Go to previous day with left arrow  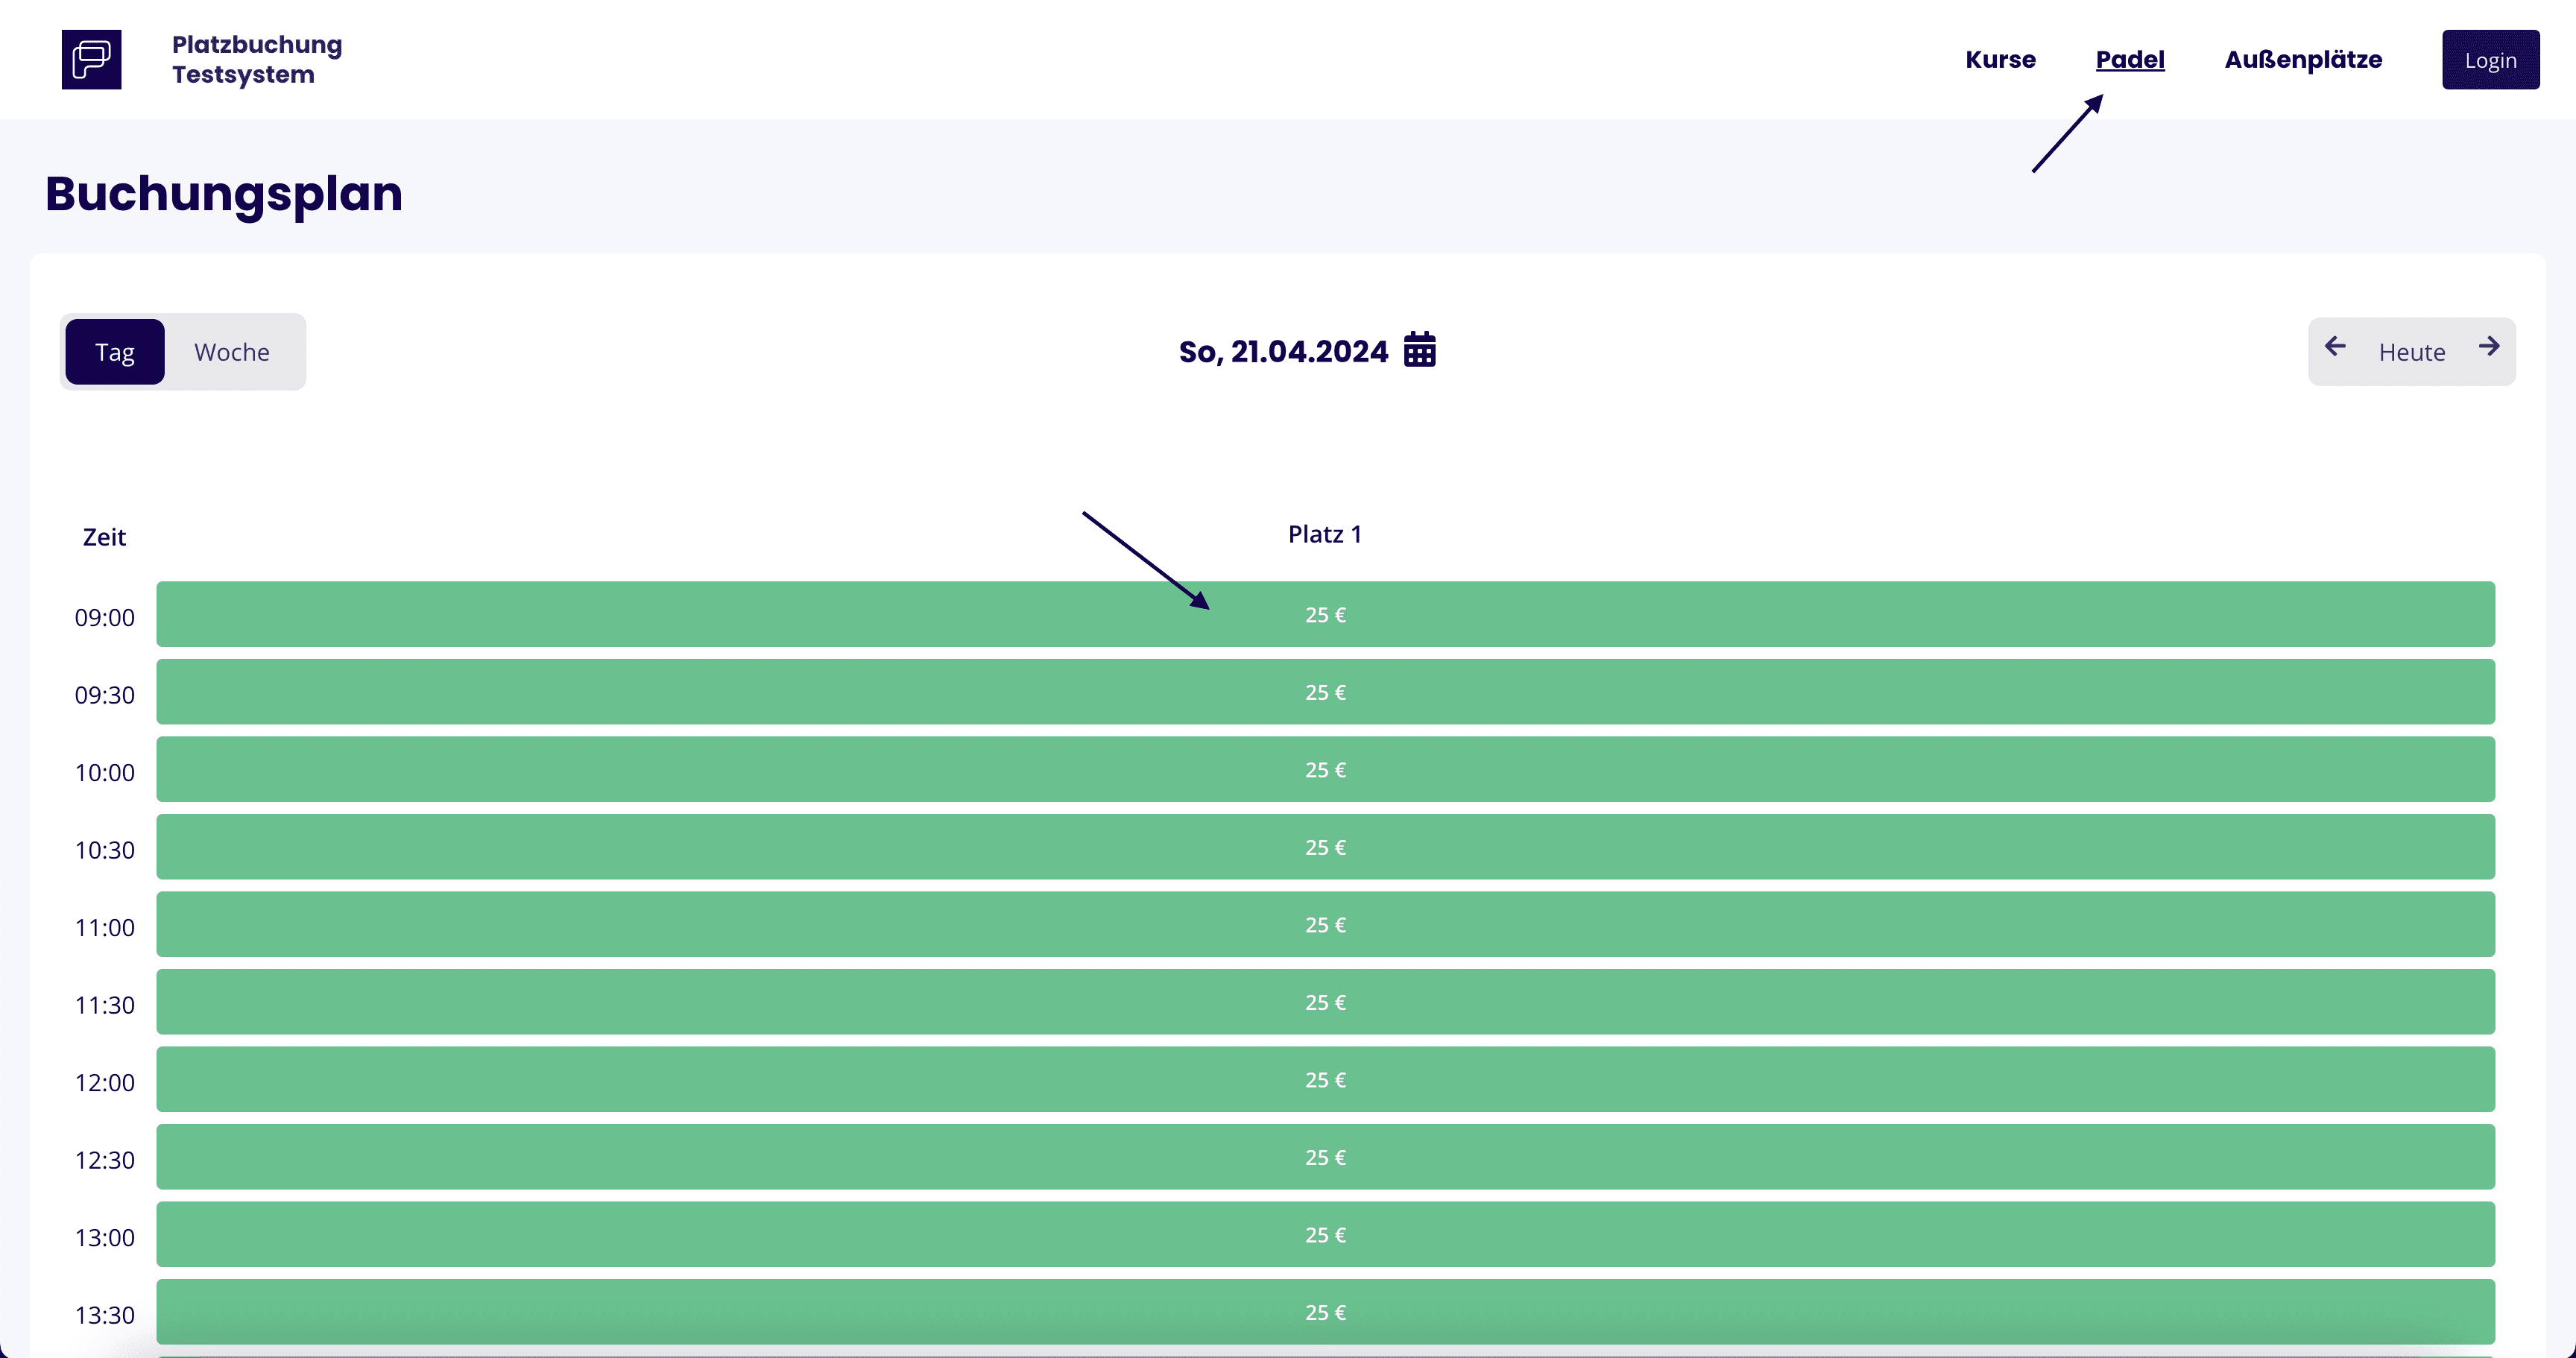[2335, 346]
